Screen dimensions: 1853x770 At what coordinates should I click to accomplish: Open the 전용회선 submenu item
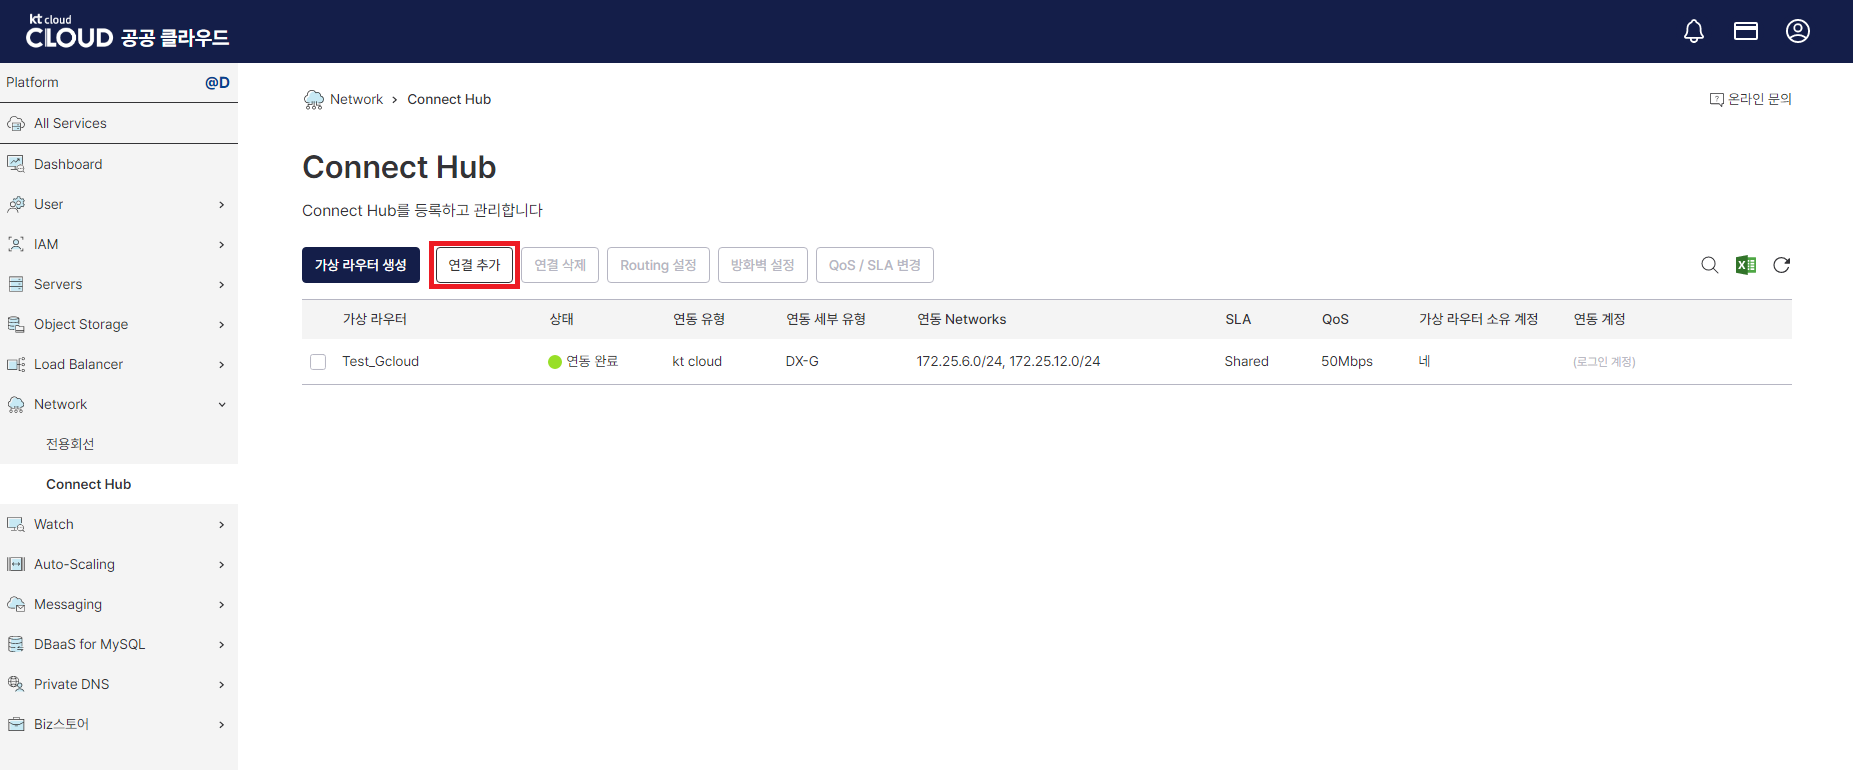[x=70, y=444]
